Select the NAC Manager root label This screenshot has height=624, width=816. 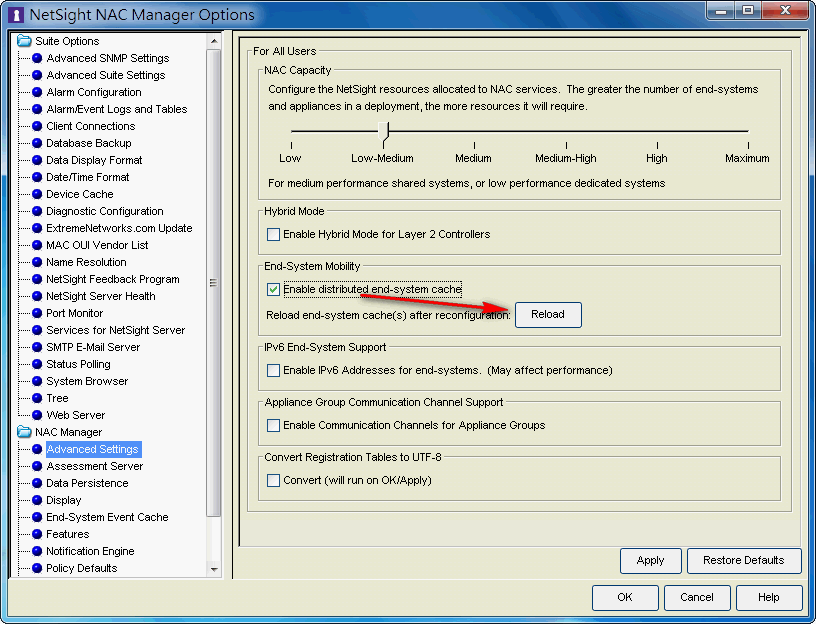[x=69, y=432]
